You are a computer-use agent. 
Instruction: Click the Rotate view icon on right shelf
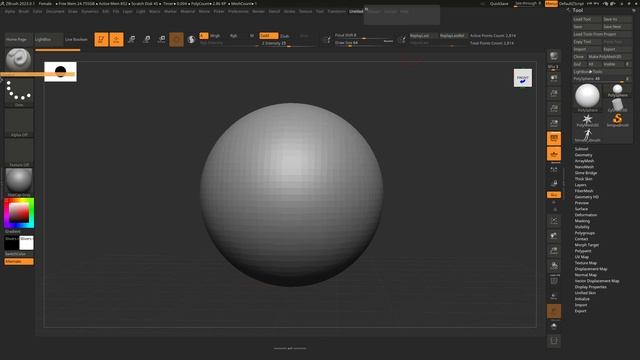(x=554, y=266)
